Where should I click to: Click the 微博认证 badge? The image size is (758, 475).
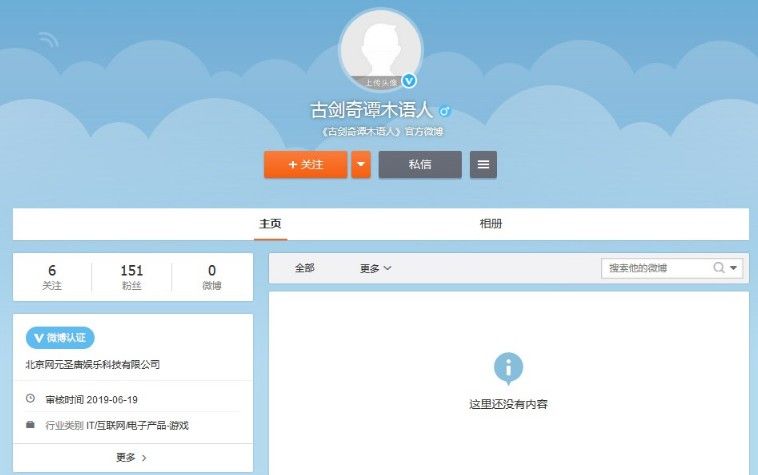[x=60, y=338]
